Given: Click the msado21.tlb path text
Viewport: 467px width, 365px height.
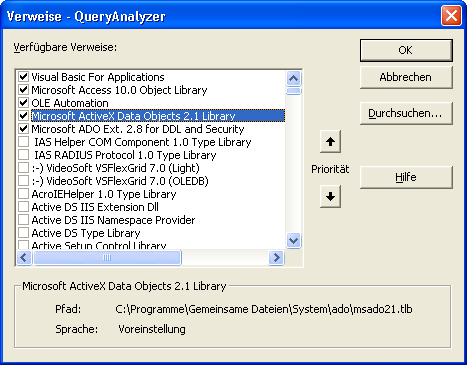Looking at the screenshot, I should pyautogui.click(x=264, y=309).
